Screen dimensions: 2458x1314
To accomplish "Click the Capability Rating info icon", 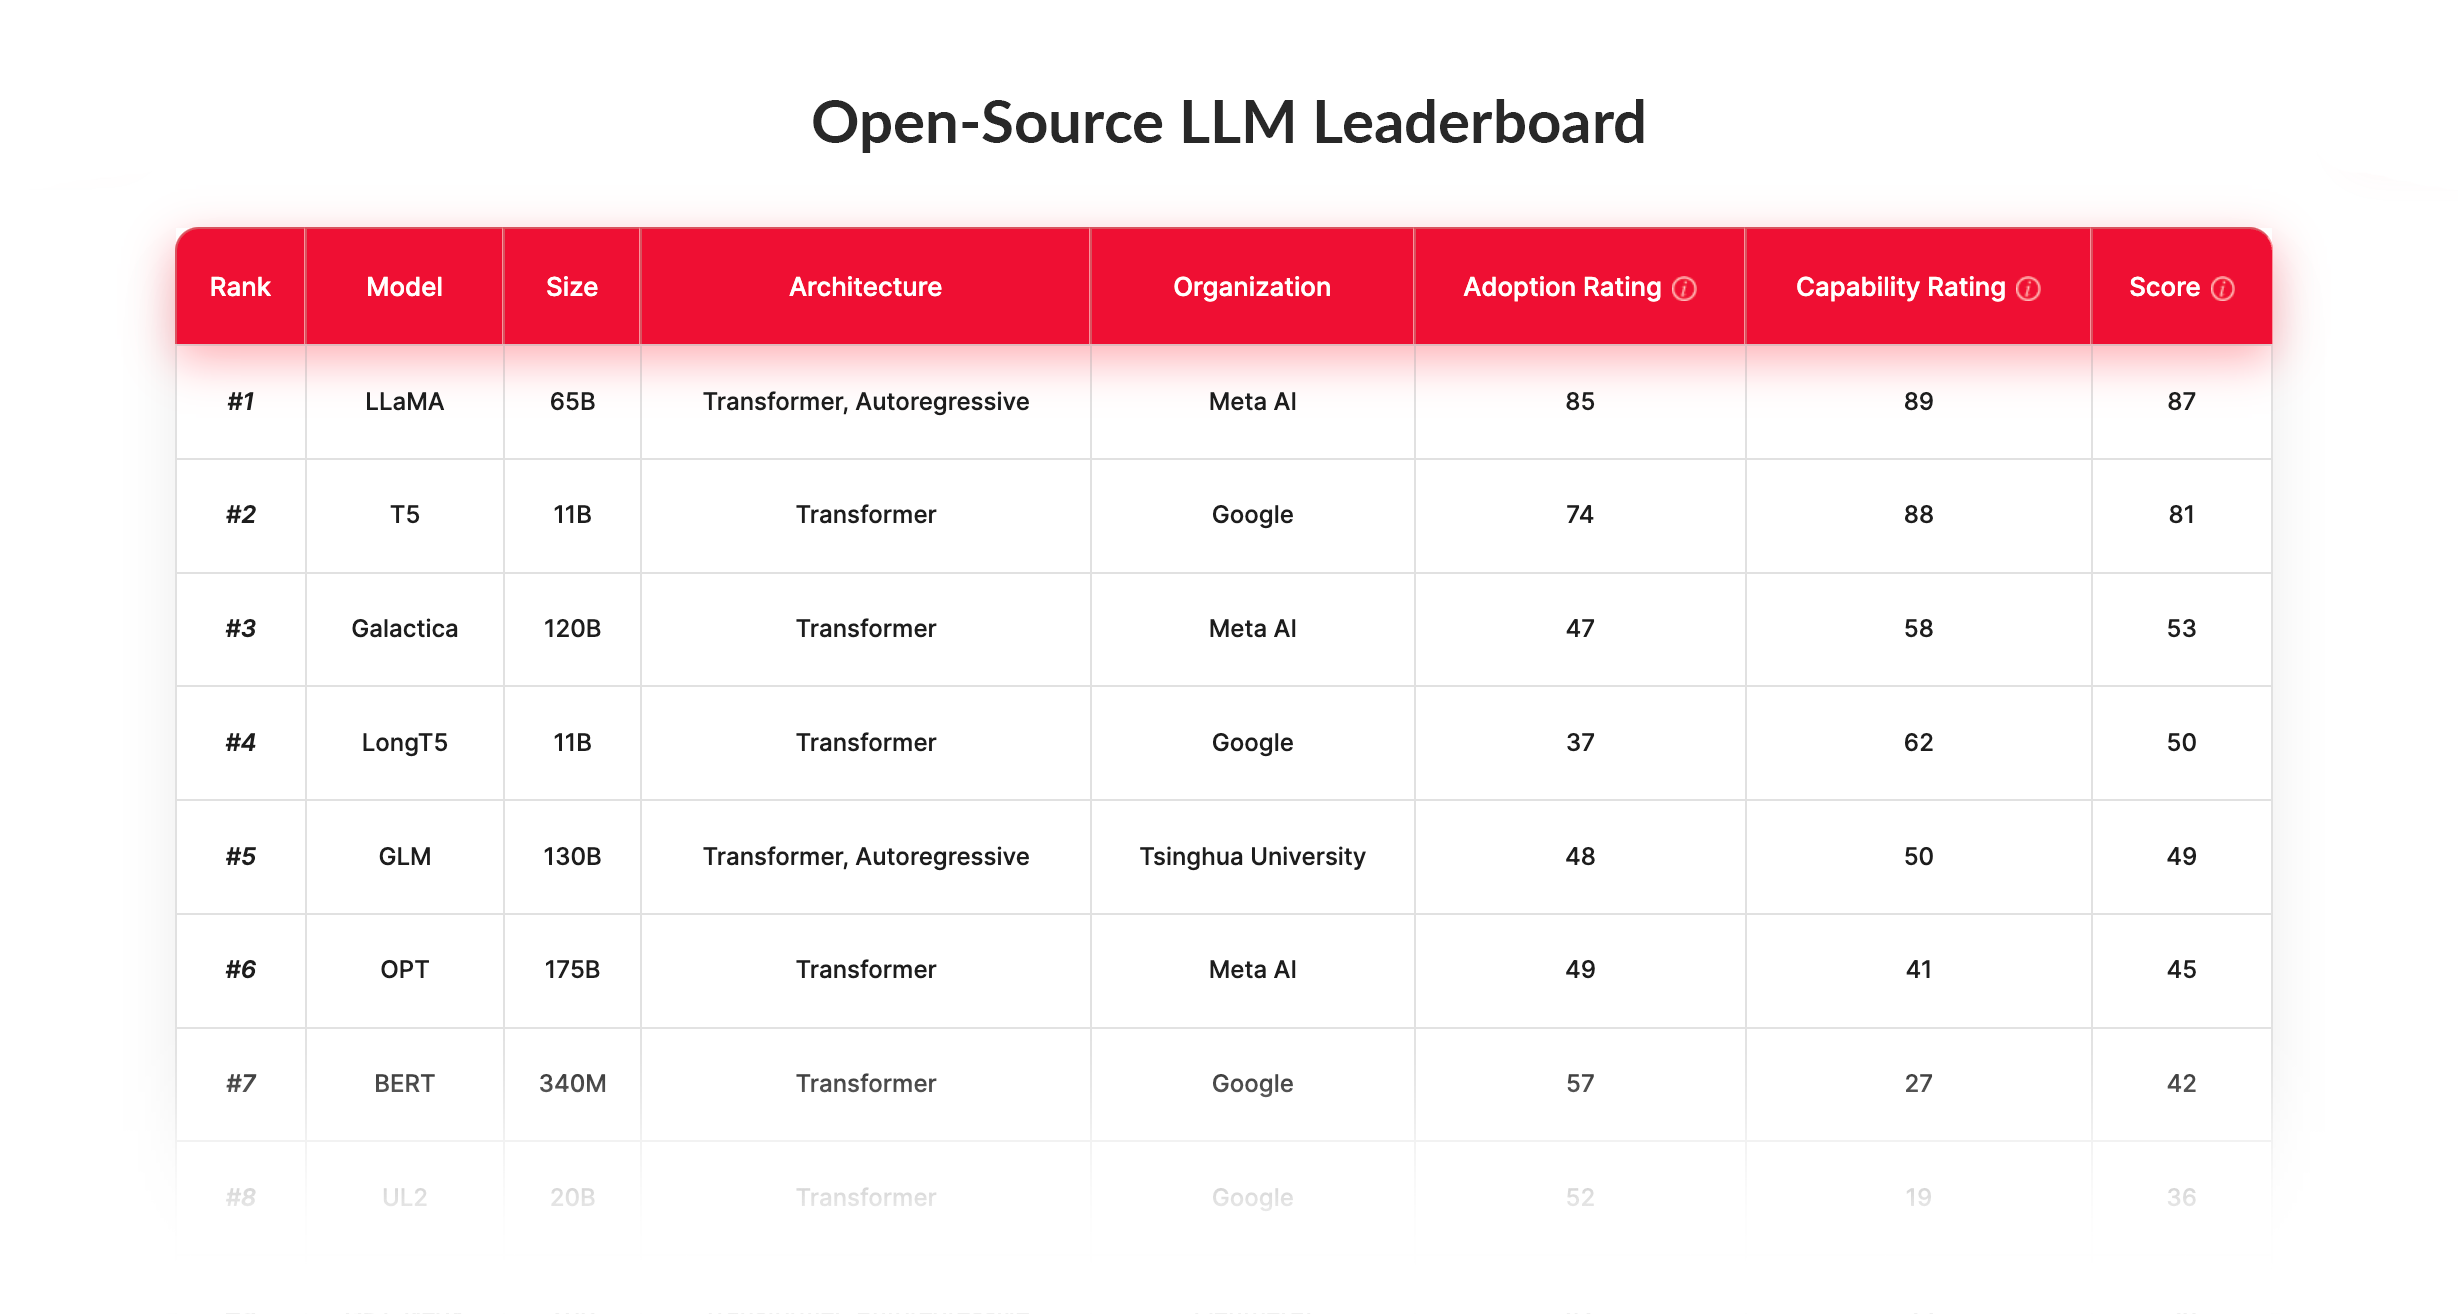I will [x=2028, y=288].
